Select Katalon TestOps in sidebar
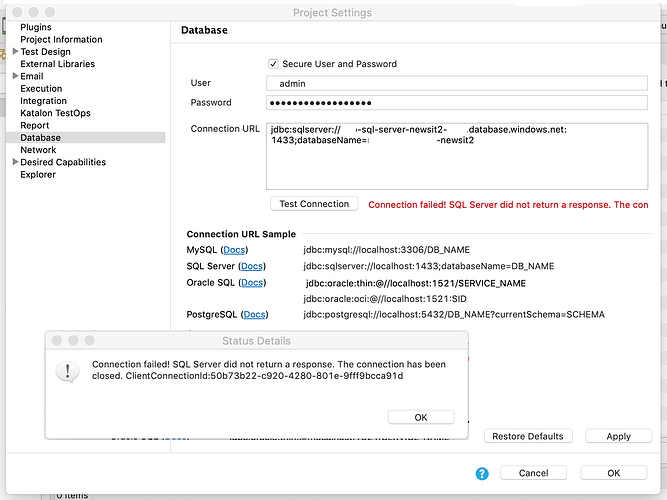Viewport: 667px width, 500px height. (x=56, y=113)
